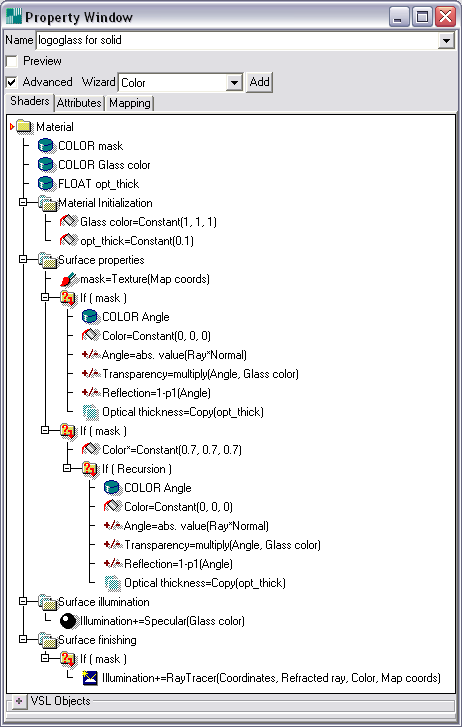
Task: Collapse the Surface illumination node
Action: click(x=23, y=601)
